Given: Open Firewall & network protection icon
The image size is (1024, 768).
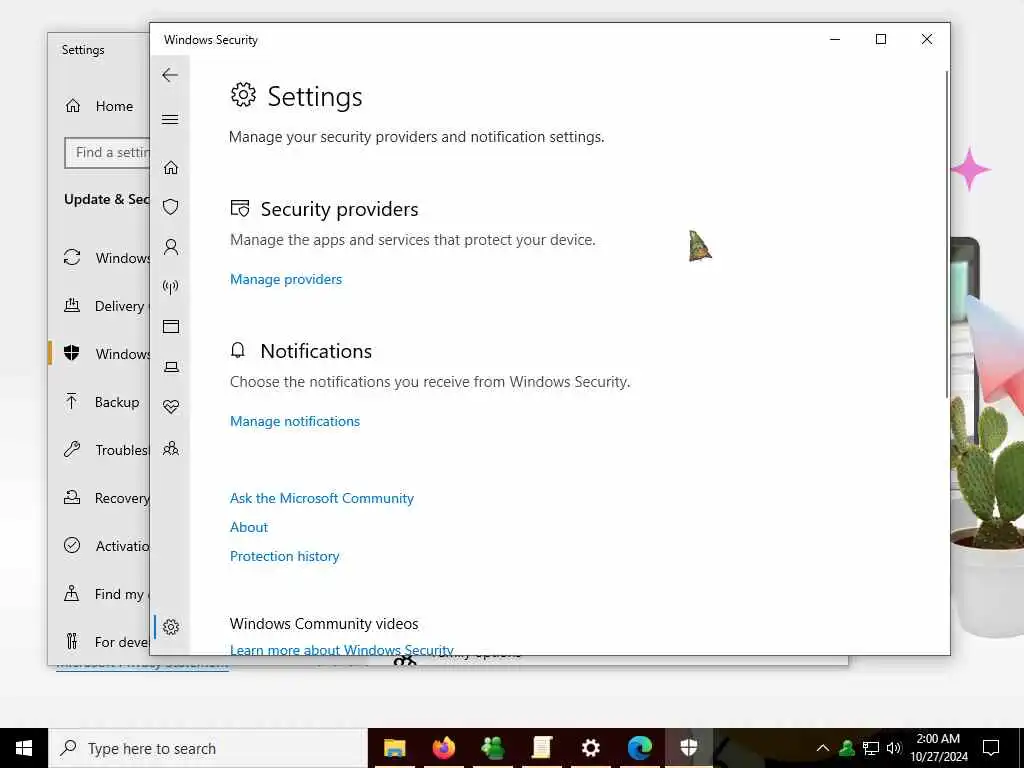Looking at the screenshot, I should click(x=170, y=287).
